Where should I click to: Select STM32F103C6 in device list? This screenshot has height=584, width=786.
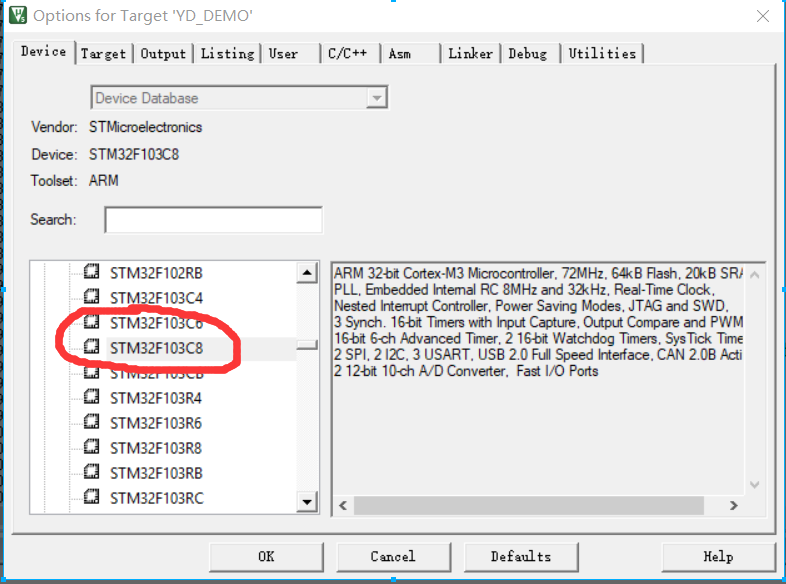tap(156, 323)
